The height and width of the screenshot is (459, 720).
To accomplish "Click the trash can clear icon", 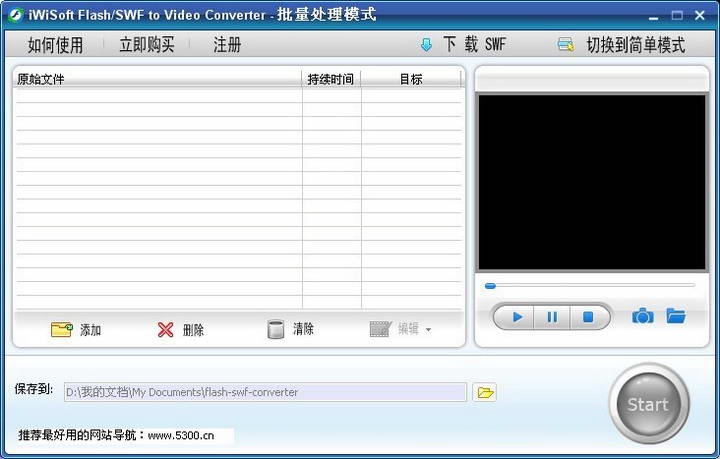I will [x=276, y=329].
